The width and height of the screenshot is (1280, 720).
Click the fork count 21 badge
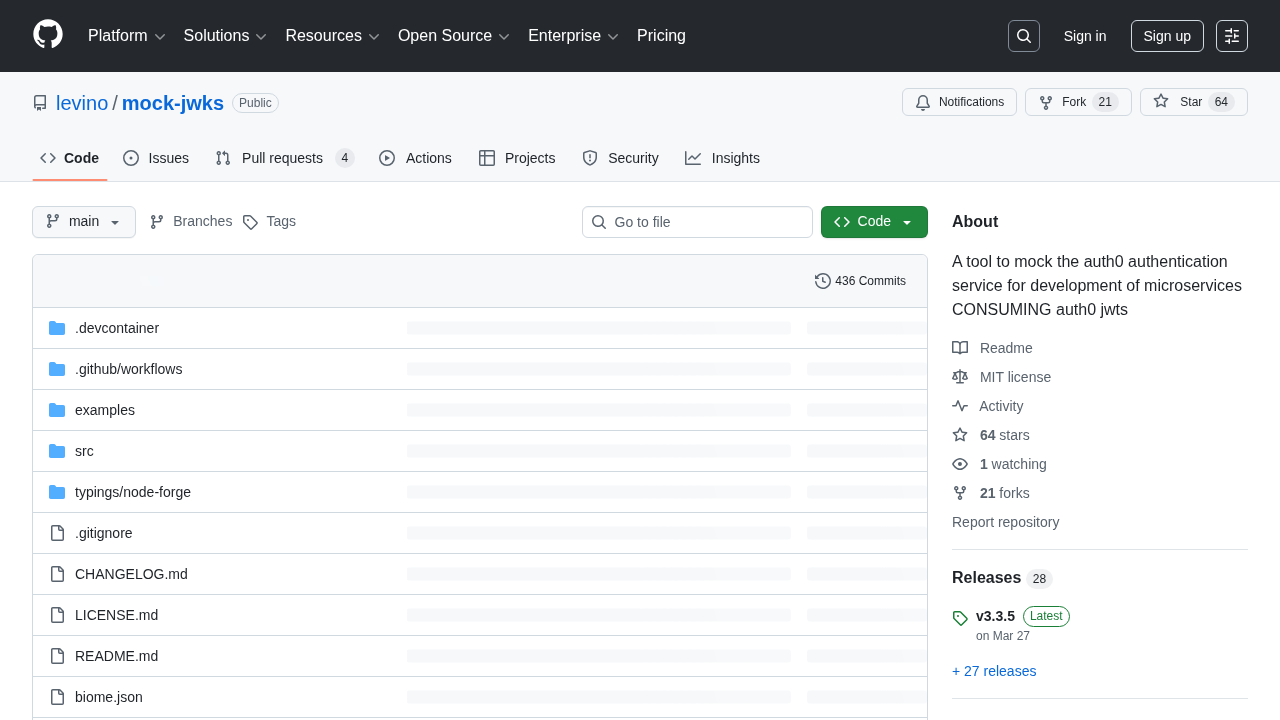(x=1106, y=102)
